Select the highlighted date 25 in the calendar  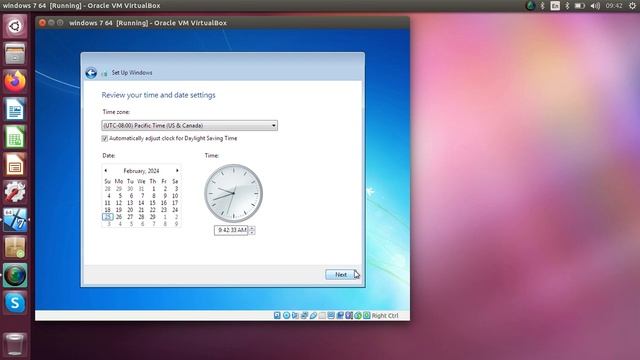pos(108,217)
